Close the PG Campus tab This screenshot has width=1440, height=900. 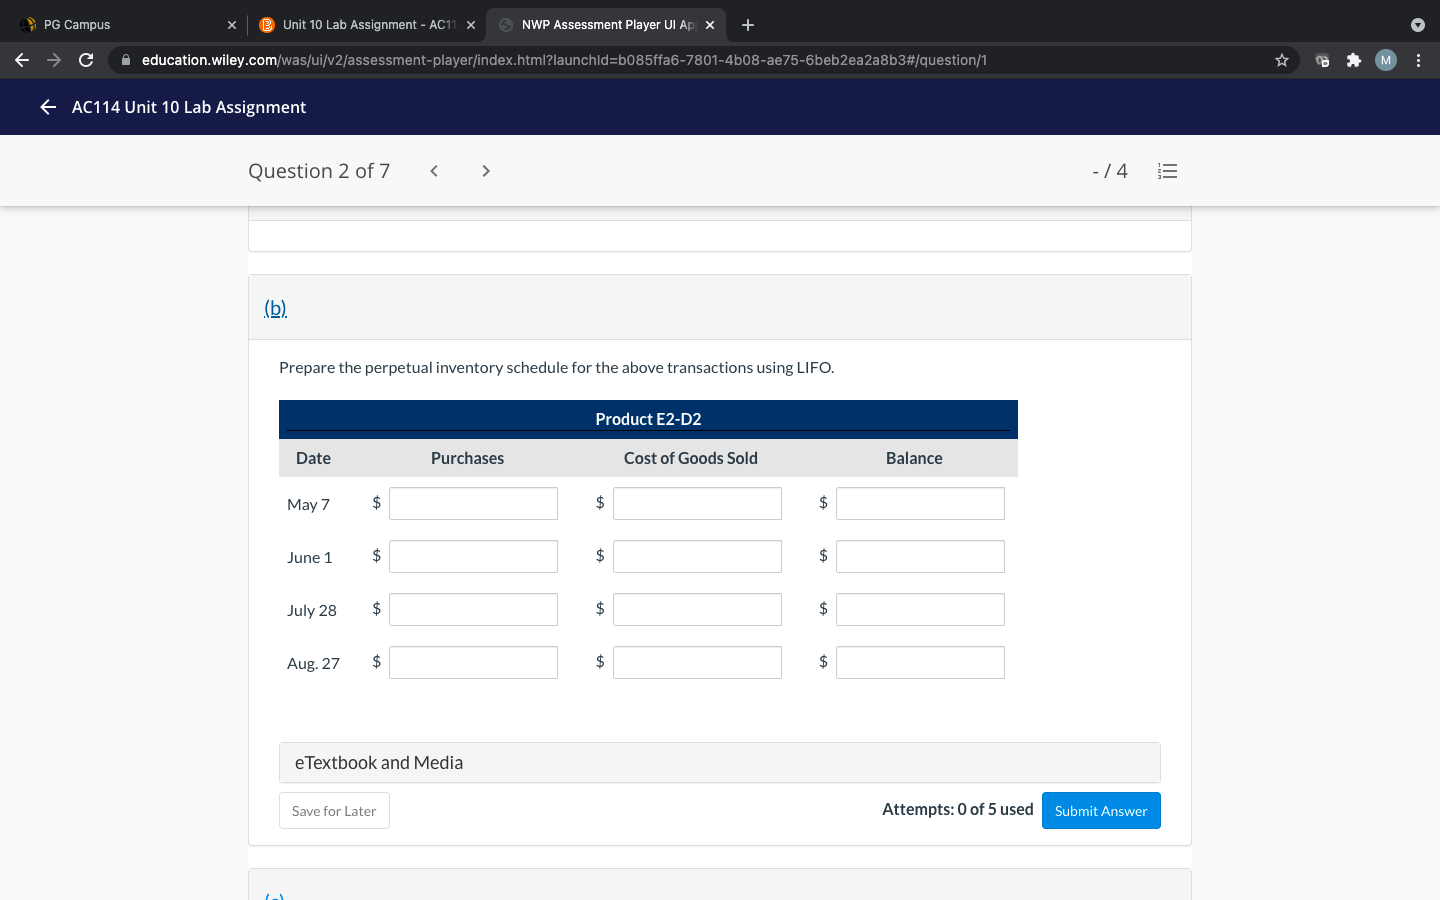click(232, 25)
